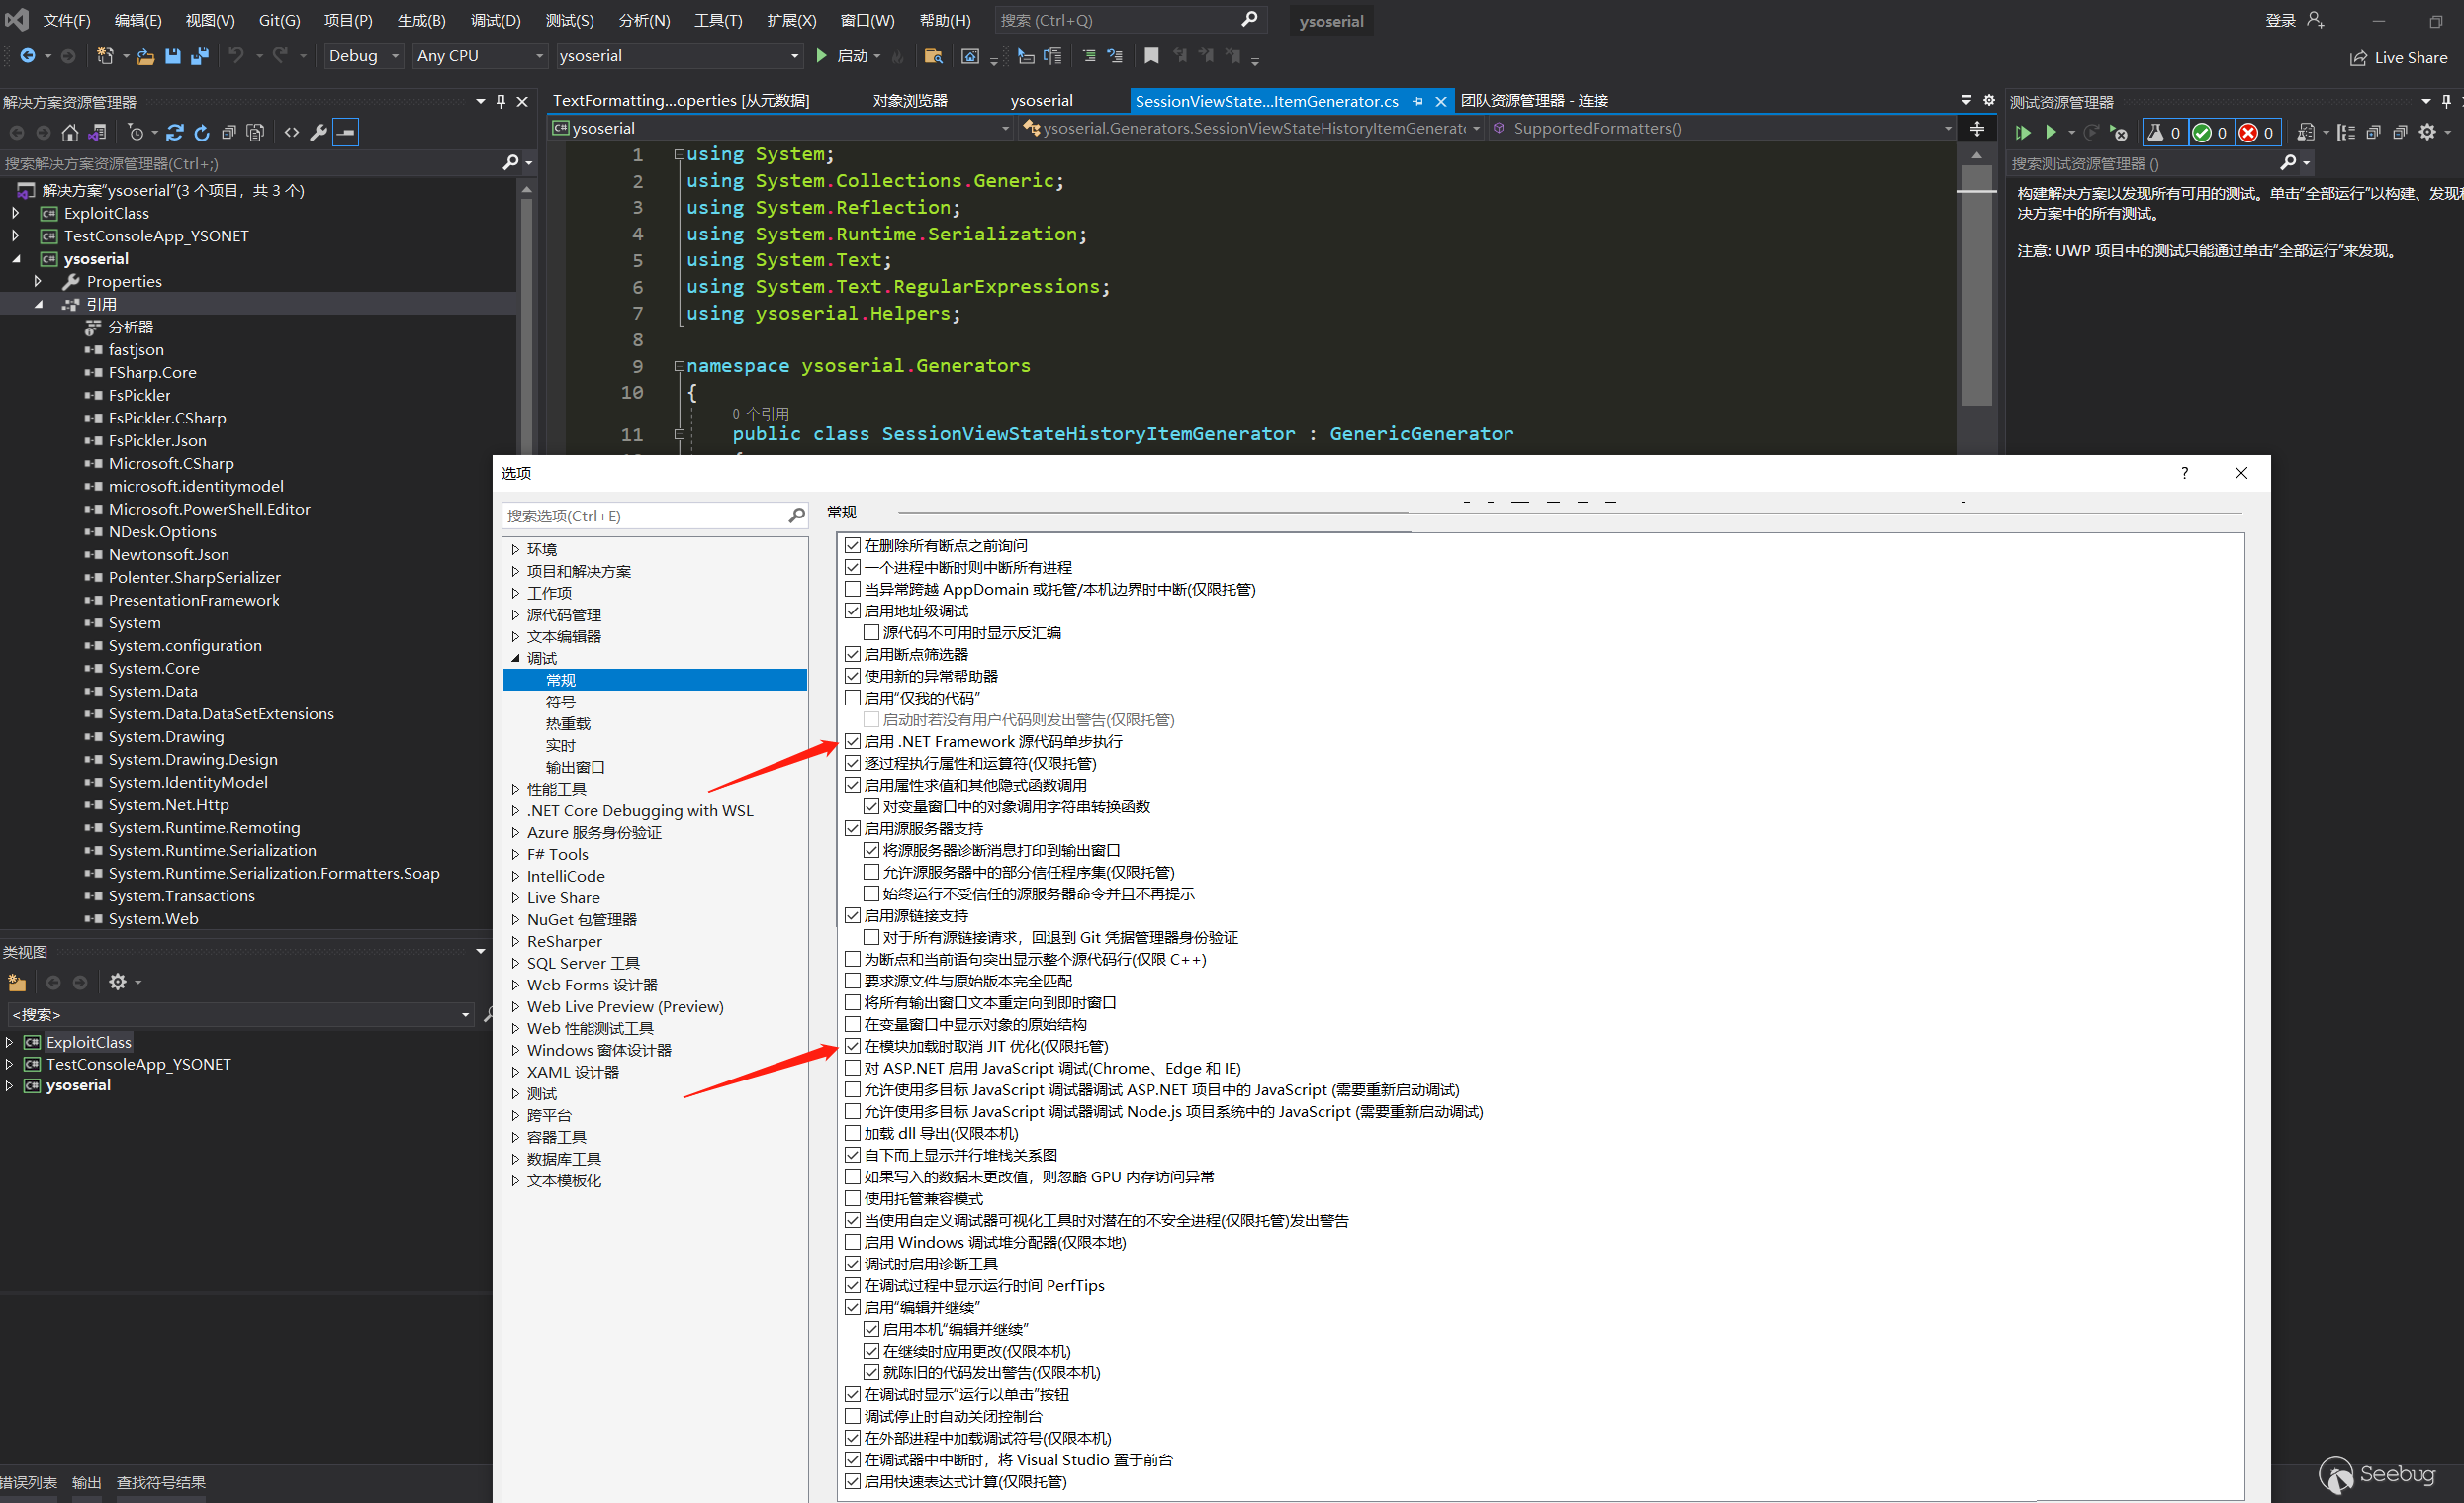This screenshot has width=2464, height=1503.
Task: Uncheck 启用 .NET Framework 源代码单步执行 option
Action: (852, 741)
